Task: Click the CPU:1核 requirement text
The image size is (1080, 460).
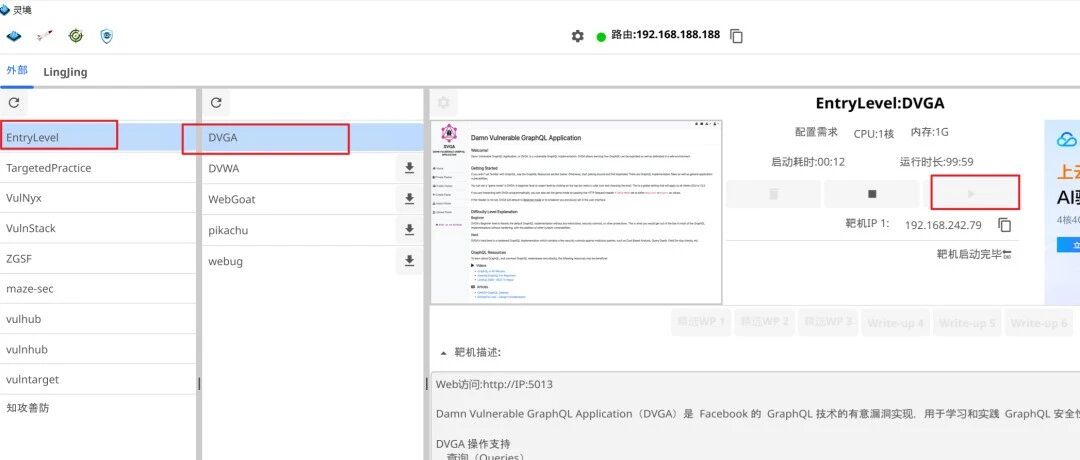Action: coord(874,132)
